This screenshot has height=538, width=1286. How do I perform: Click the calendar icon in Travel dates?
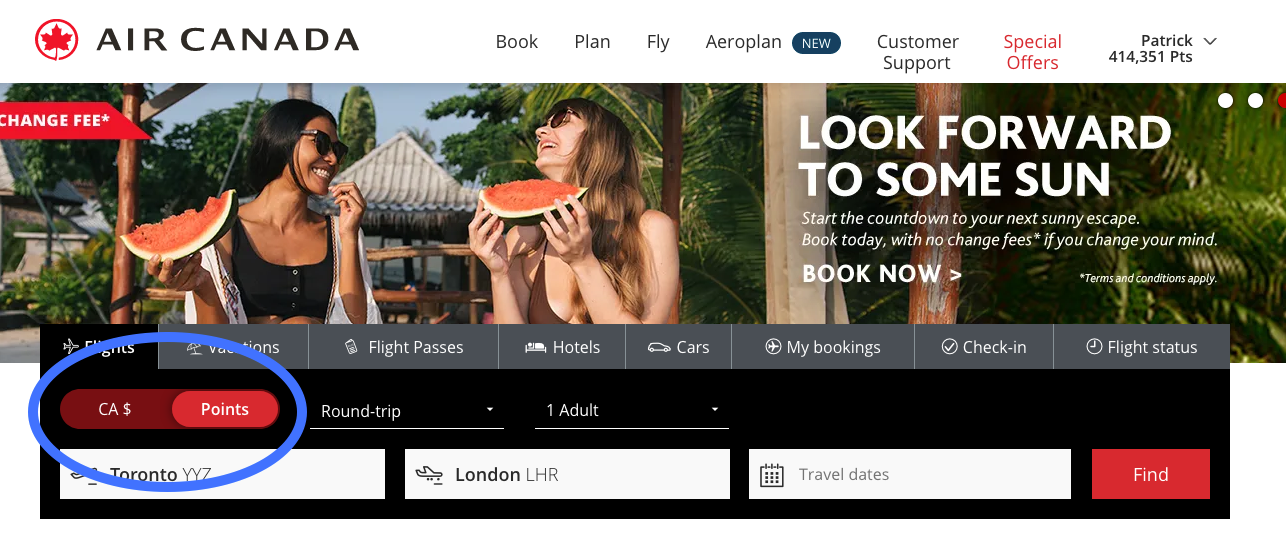pyautogui.click(x=771, y=475)
